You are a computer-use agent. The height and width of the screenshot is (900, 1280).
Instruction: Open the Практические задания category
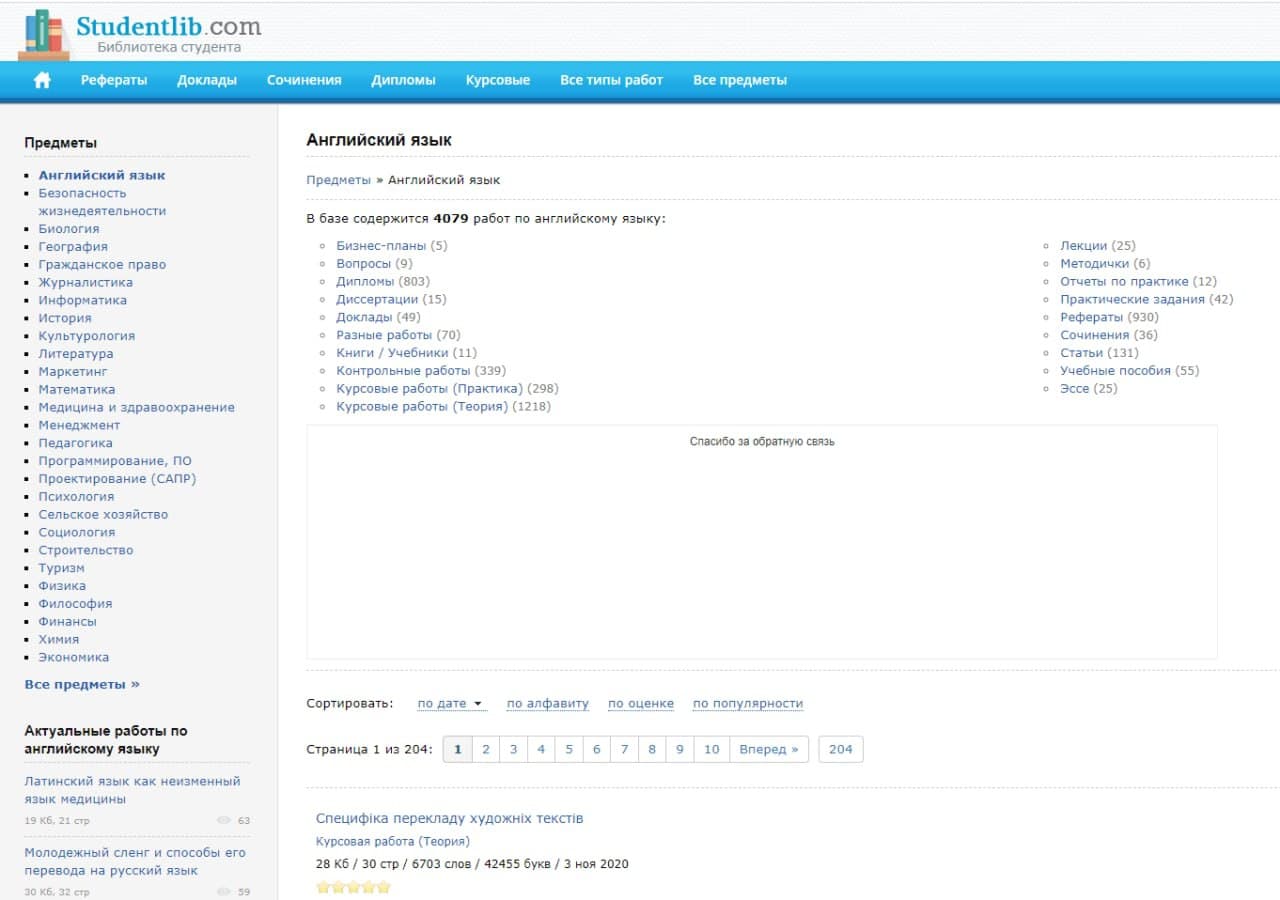1132,300
